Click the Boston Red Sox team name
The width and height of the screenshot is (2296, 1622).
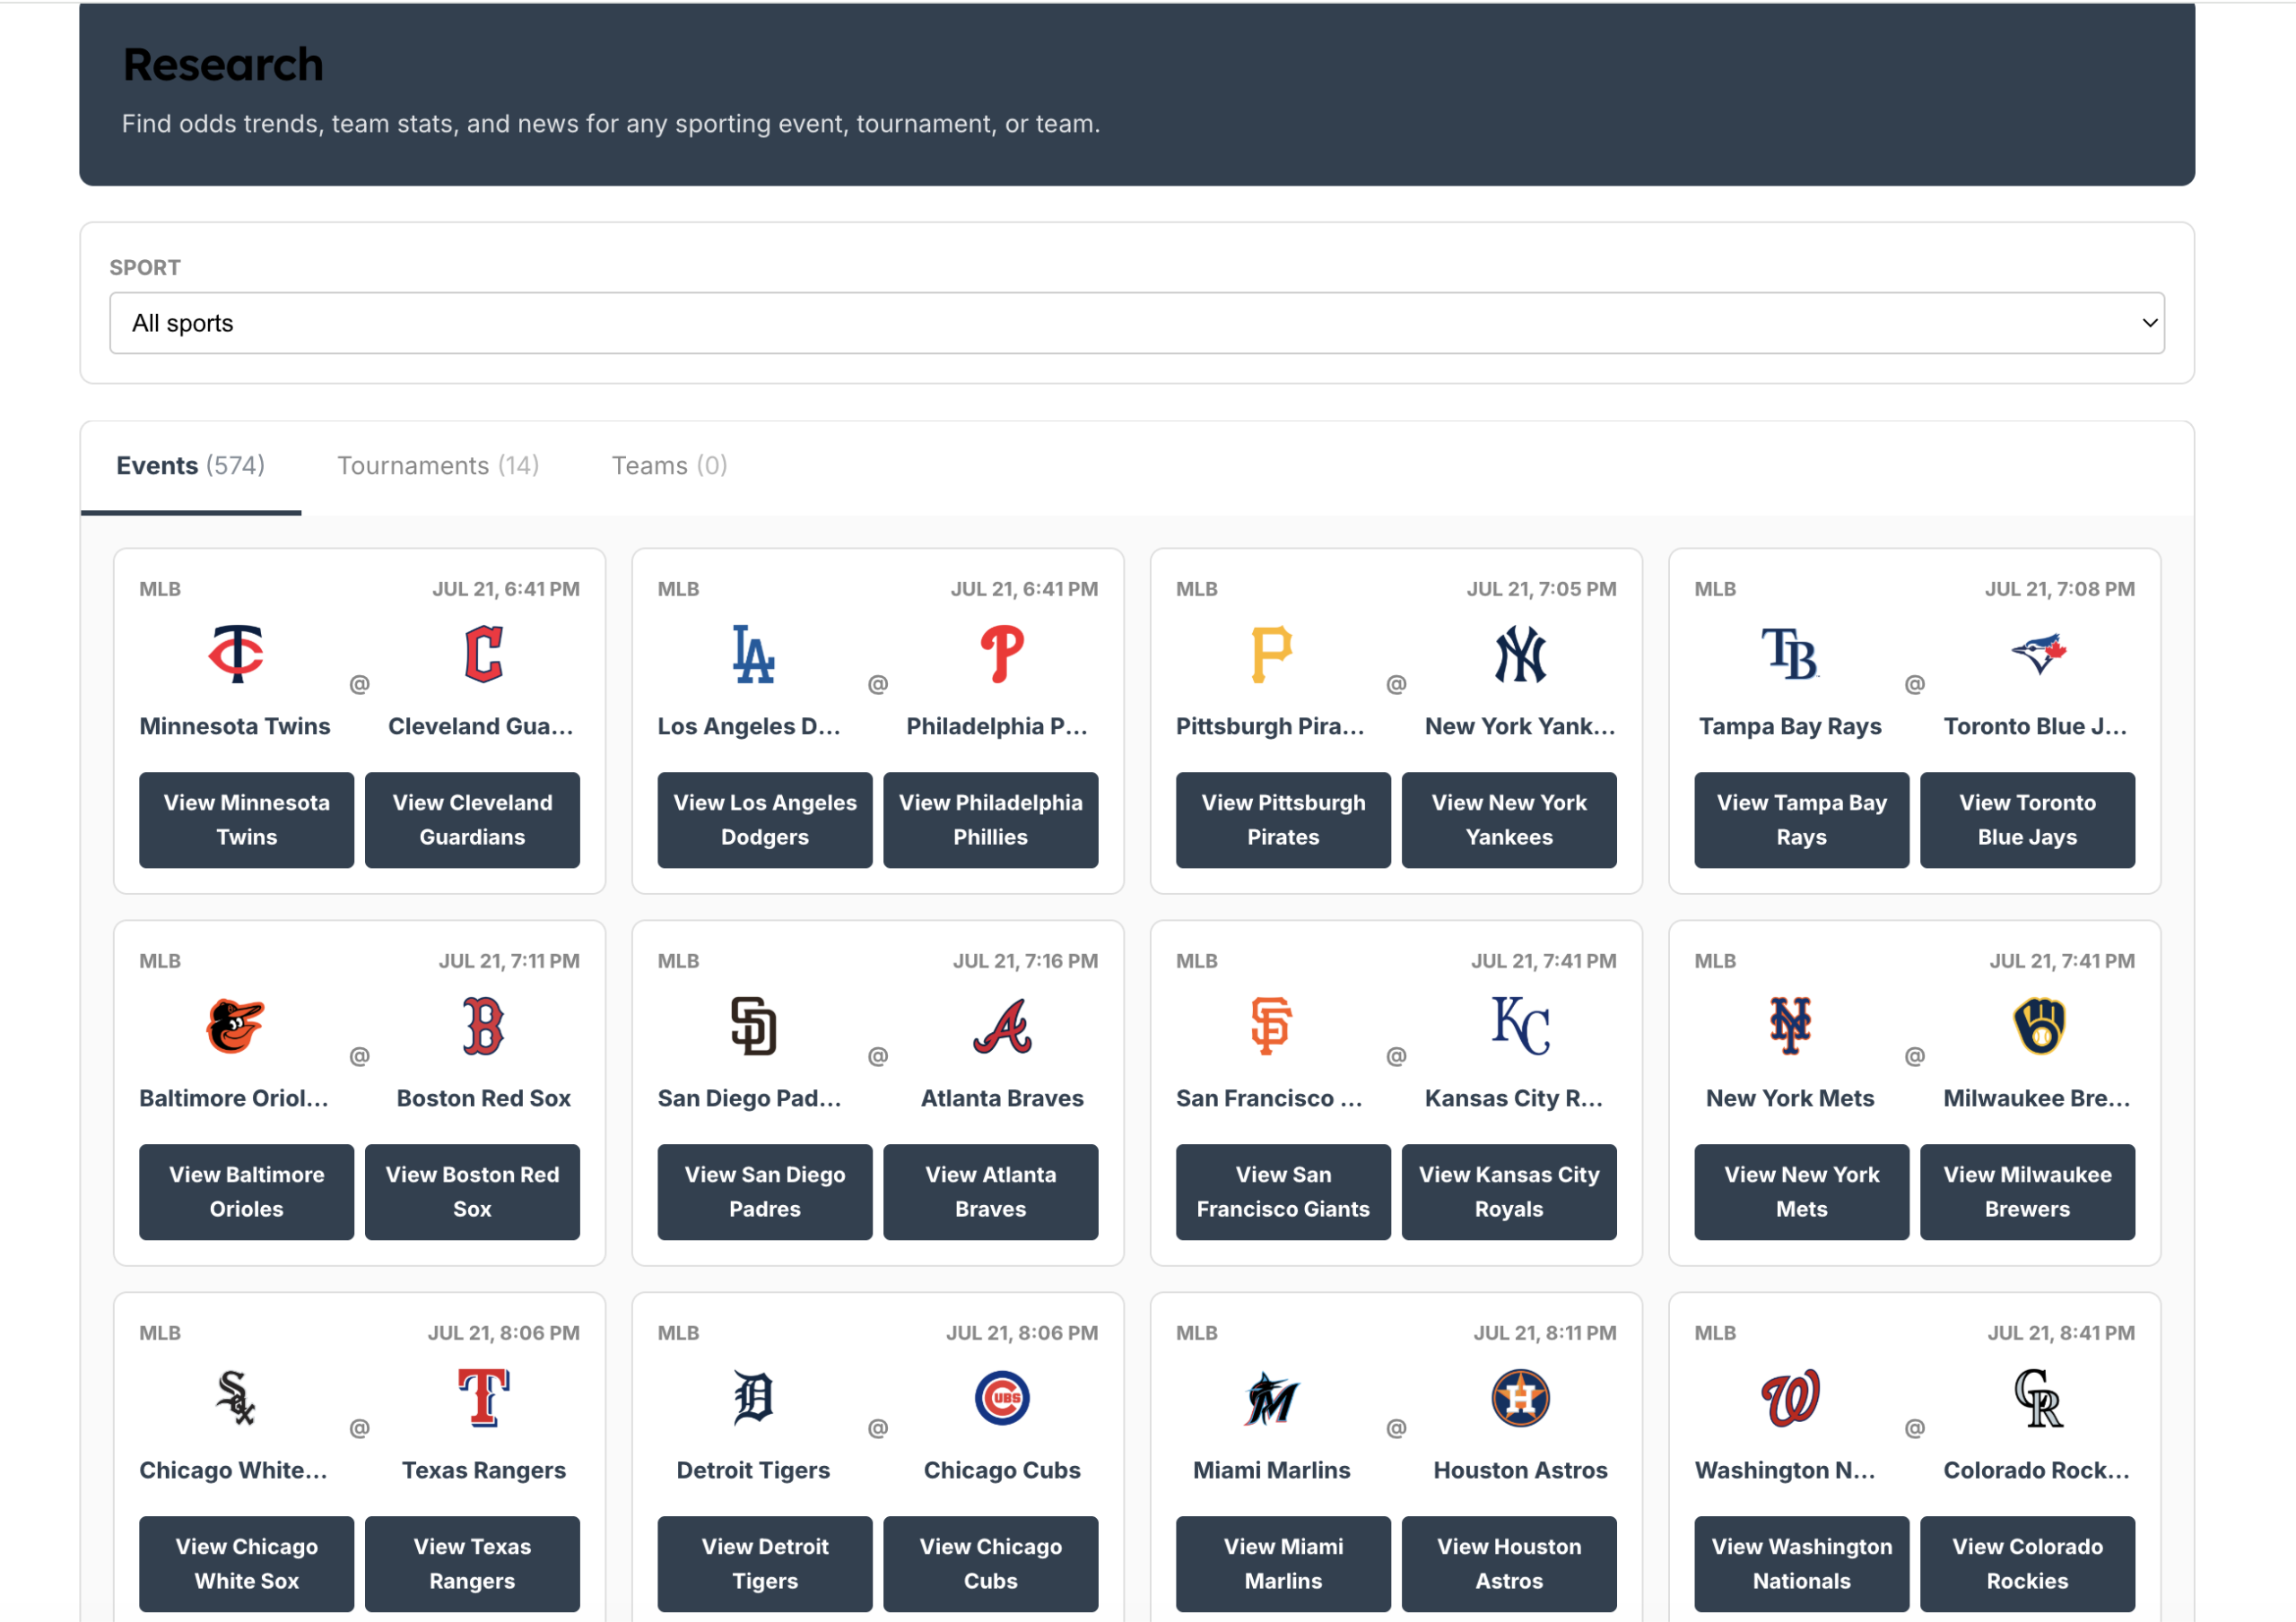point(484,1098)
